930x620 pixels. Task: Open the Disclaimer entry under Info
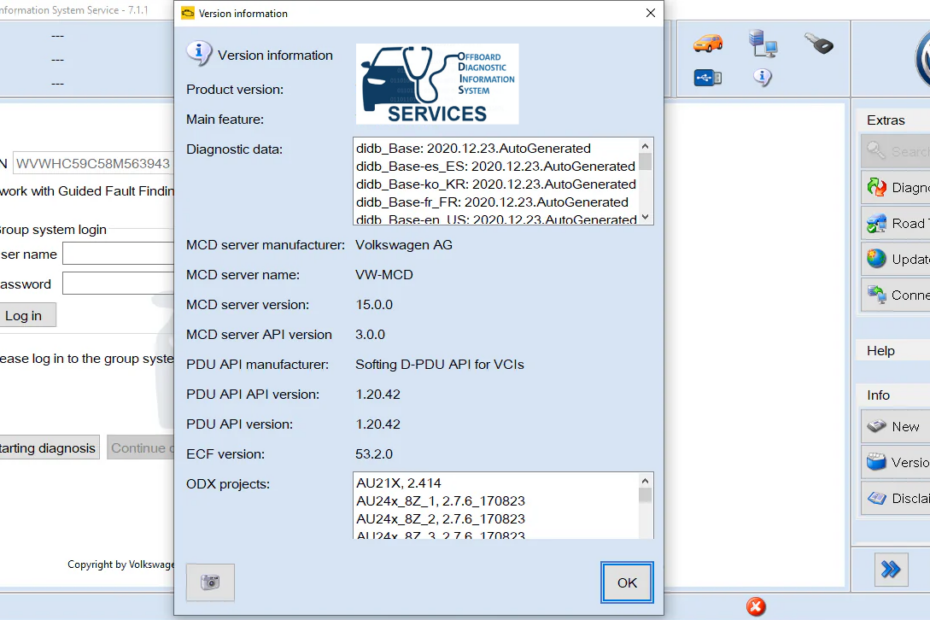896,498
